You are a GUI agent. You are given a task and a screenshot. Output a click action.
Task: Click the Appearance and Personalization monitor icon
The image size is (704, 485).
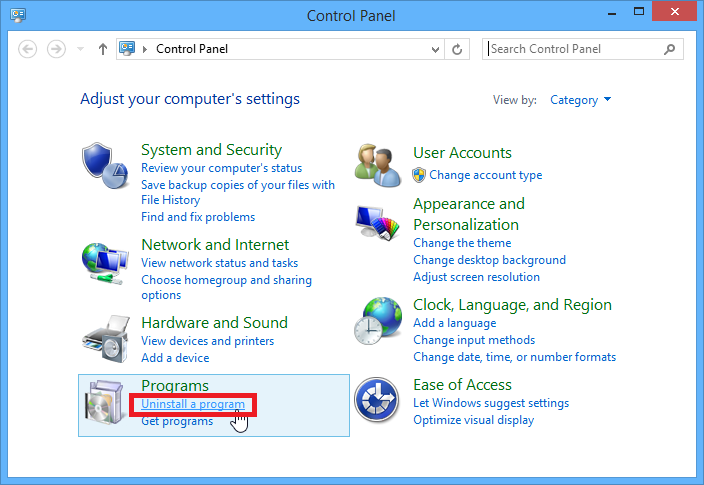[377, 223]
